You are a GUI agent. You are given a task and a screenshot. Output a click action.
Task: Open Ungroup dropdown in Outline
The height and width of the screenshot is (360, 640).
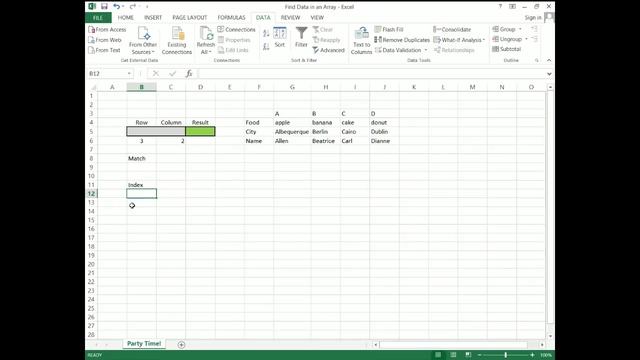click(526, 39)
